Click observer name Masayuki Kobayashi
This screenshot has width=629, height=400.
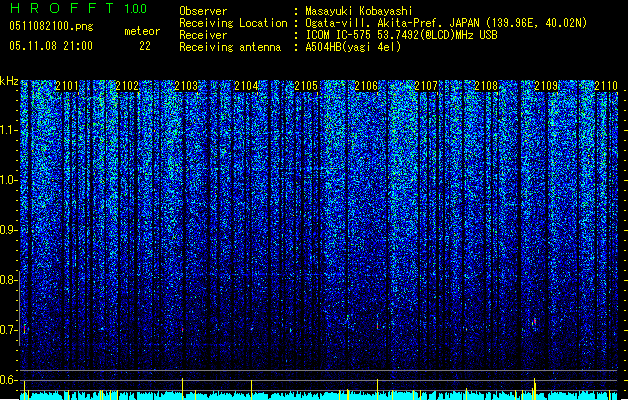[x=359, y=11]
